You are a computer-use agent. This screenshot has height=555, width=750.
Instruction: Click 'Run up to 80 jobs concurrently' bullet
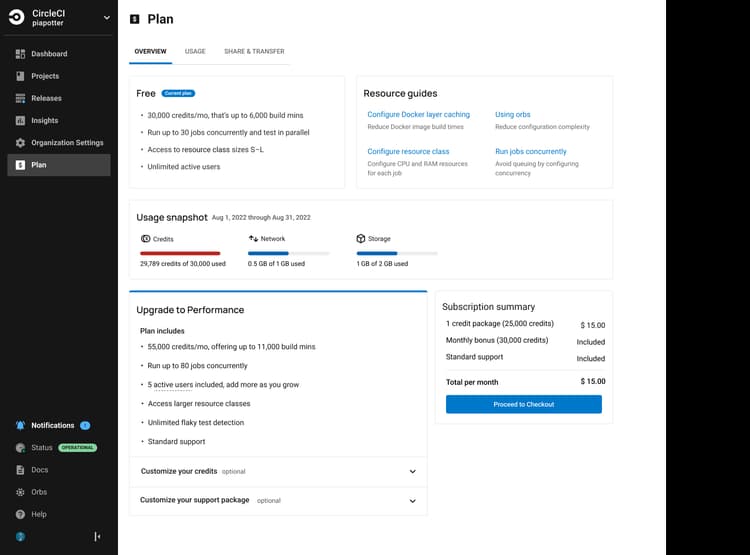(198, 366)
